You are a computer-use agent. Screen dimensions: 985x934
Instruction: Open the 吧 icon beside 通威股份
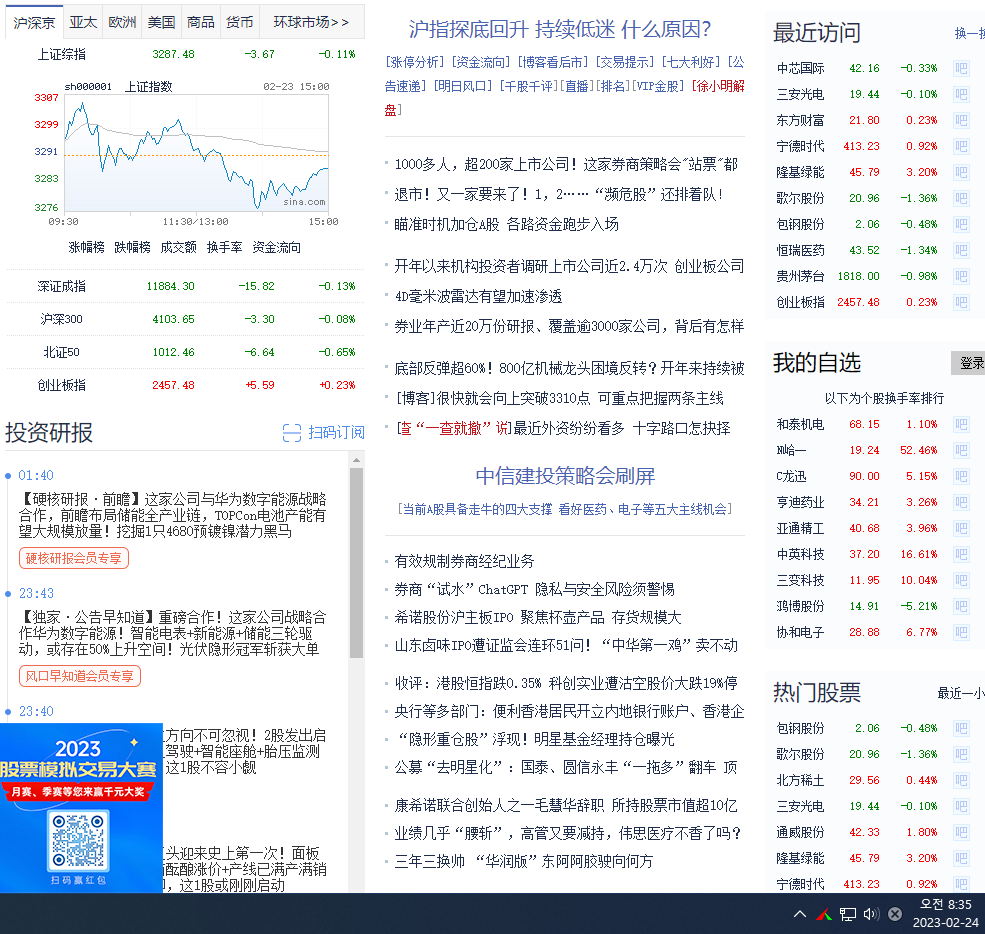pos(961,832)
